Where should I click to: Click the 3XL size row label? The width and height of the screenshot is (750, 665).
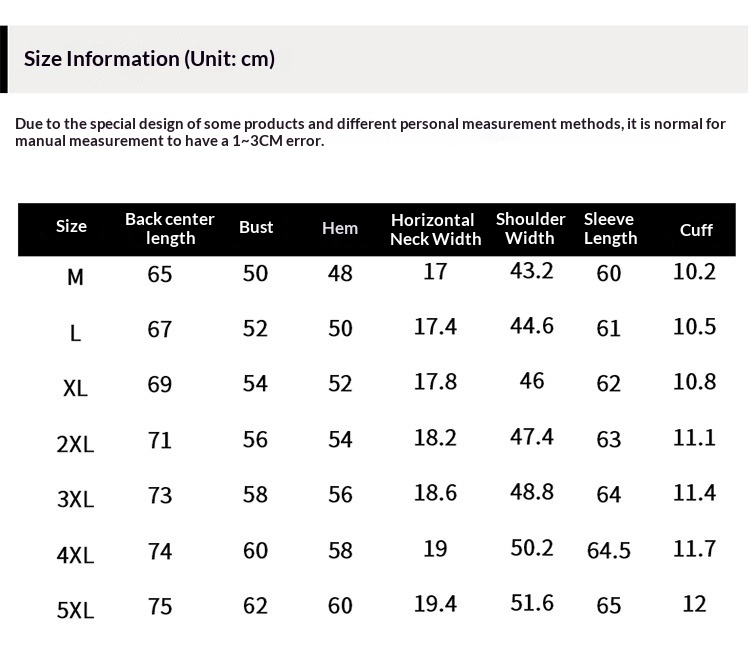(75, 499)
